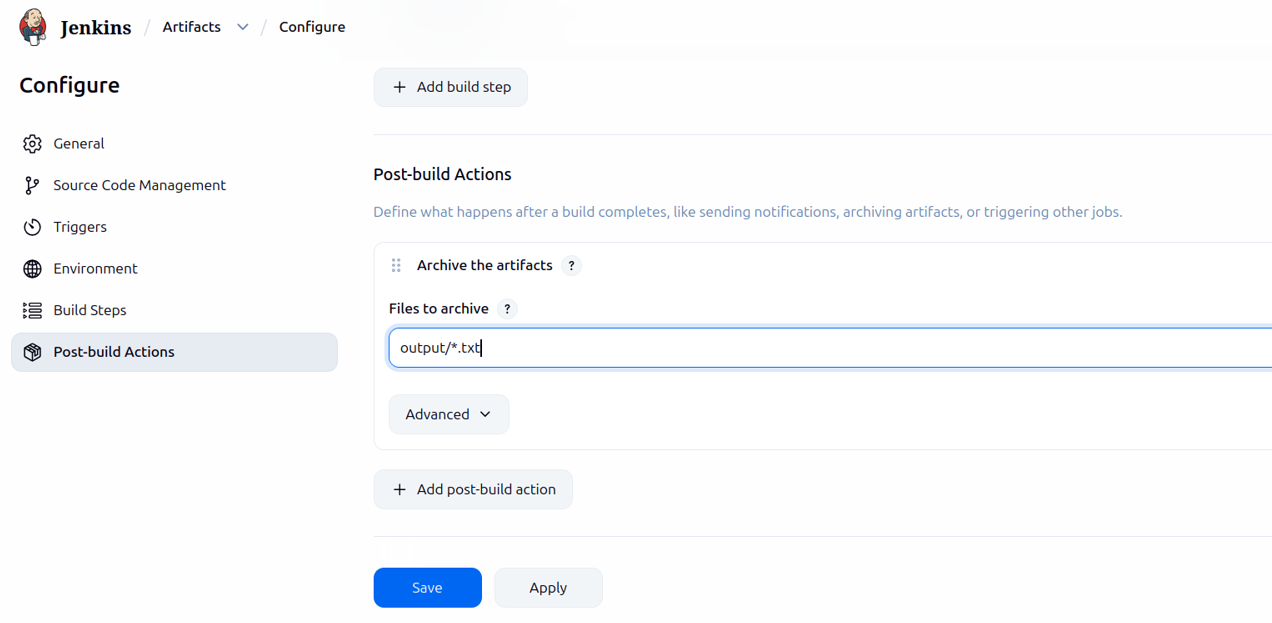
Task: Grab the drag handle beside Archive the artifacts
Action: [396, 265]
